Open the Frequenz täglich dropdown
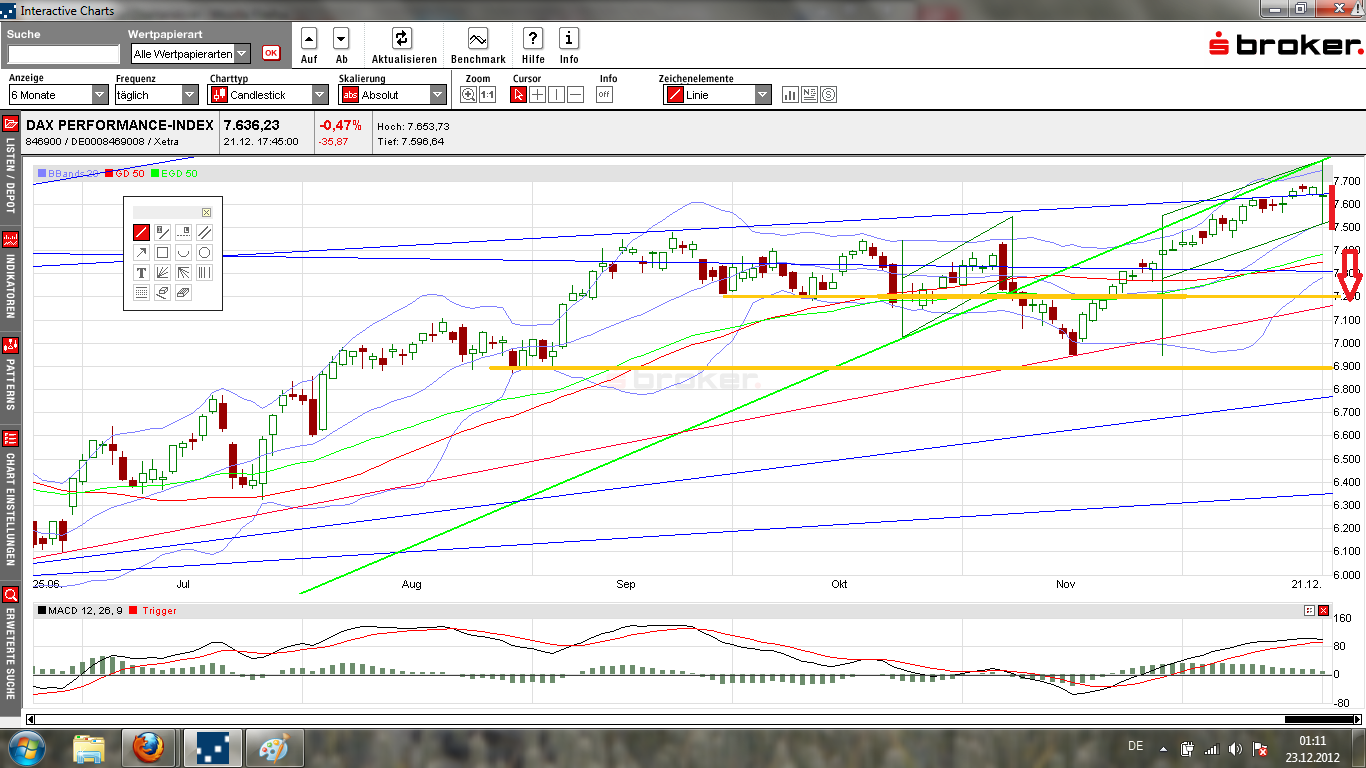The height and width of the screenshot is (768, 1366). tap(157, 95)
